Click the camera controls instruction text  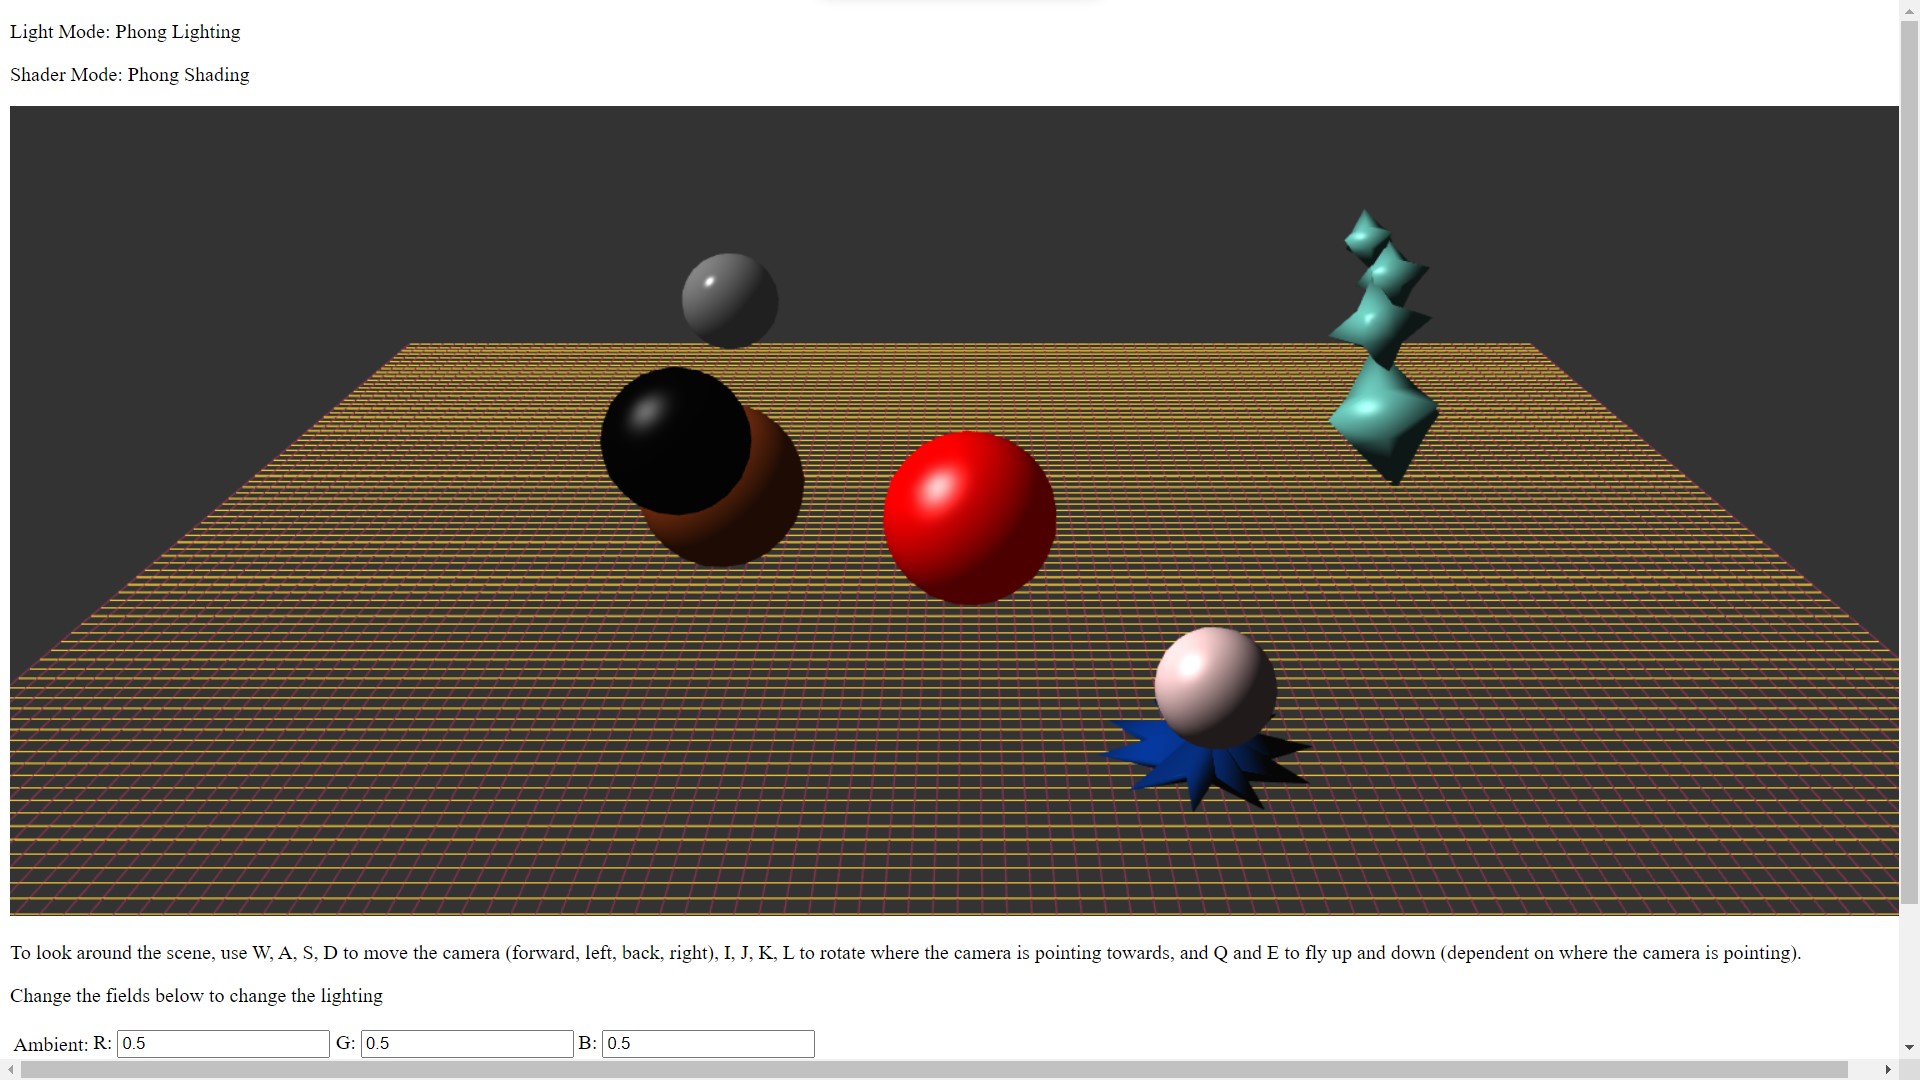900,953
